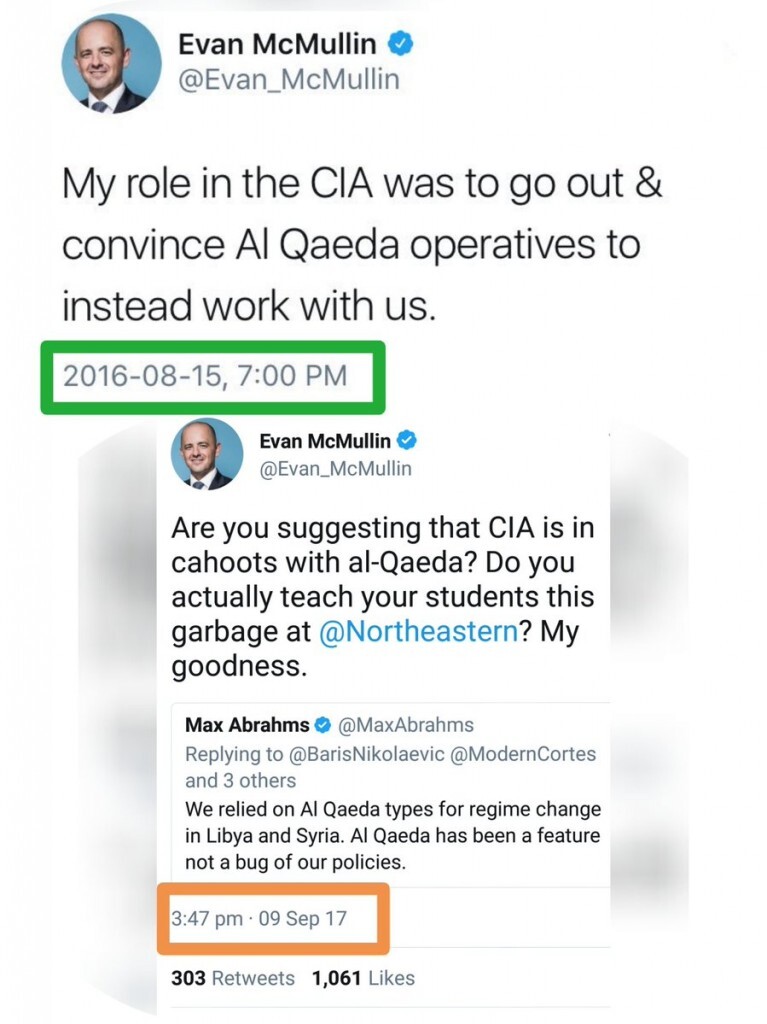The width and height of the screenshot is (767, 1024).
Task: Click the @ModernCortes reply mention
Action: click(526, 754)
